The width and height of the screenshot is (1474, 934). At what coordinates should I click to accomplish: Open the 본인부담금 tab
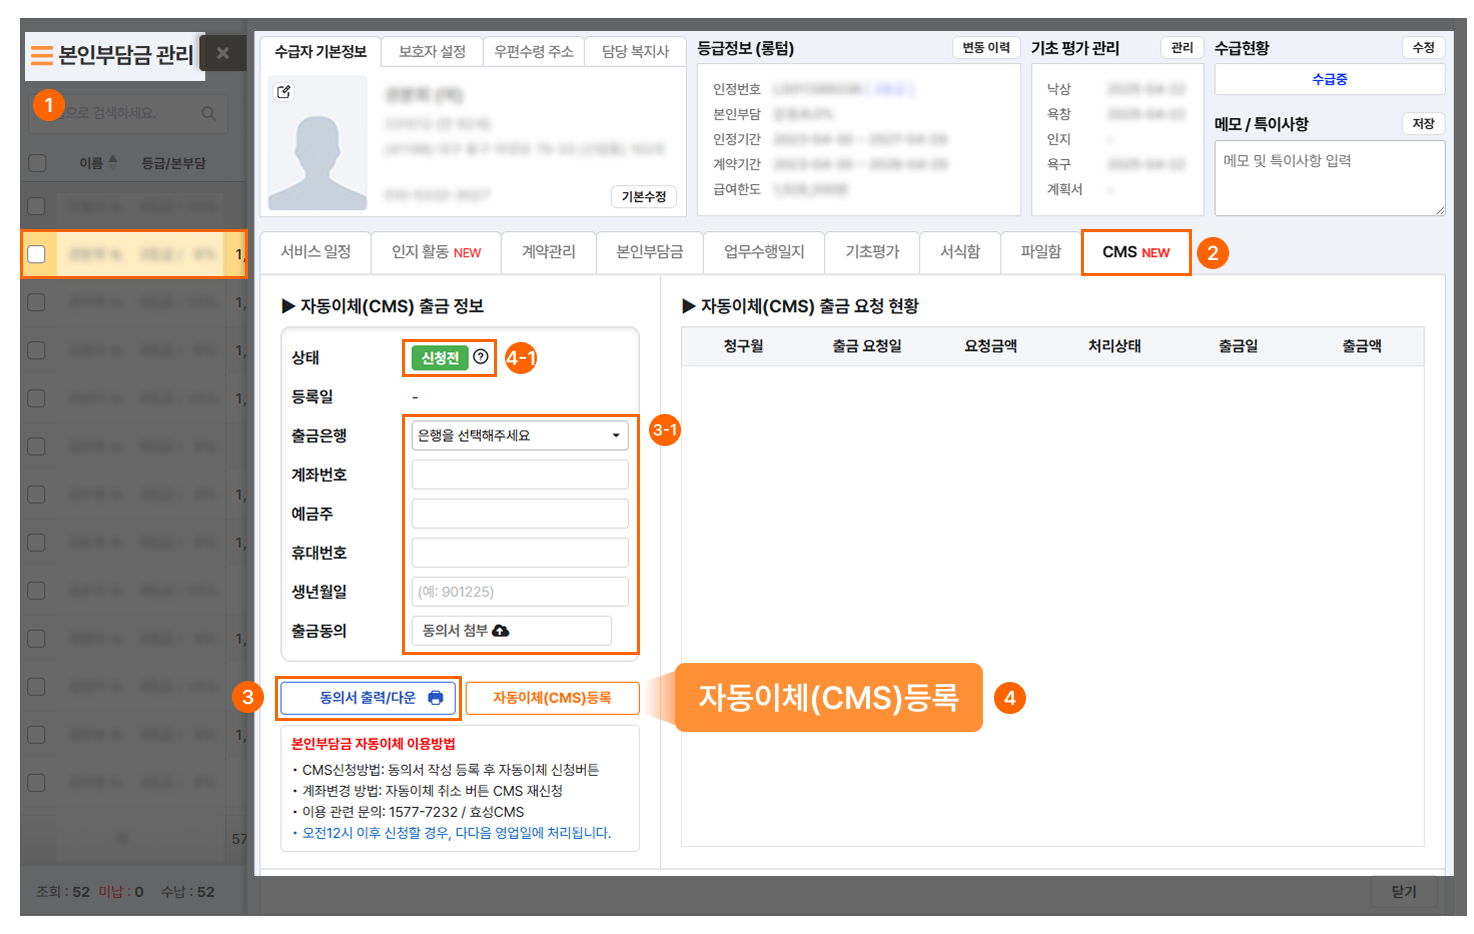649,252
